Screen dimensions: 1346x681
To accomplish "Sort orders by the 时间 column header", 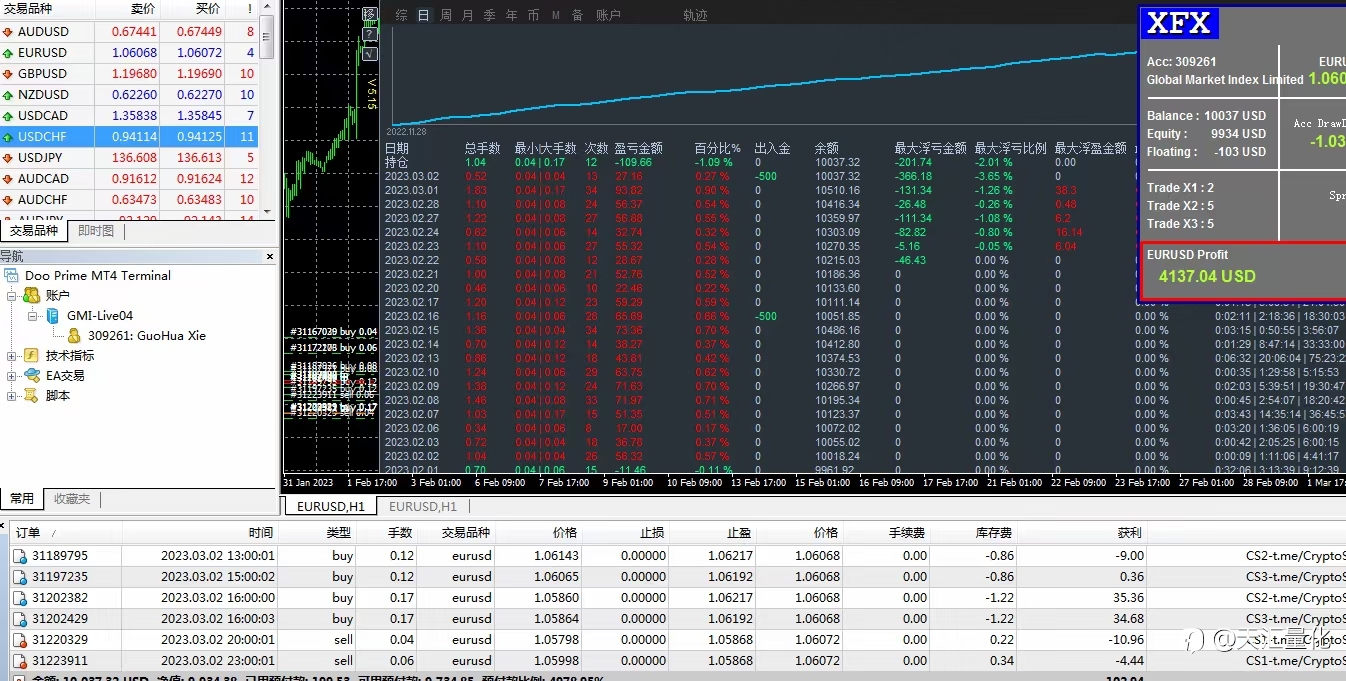I will tap(200, 533).
